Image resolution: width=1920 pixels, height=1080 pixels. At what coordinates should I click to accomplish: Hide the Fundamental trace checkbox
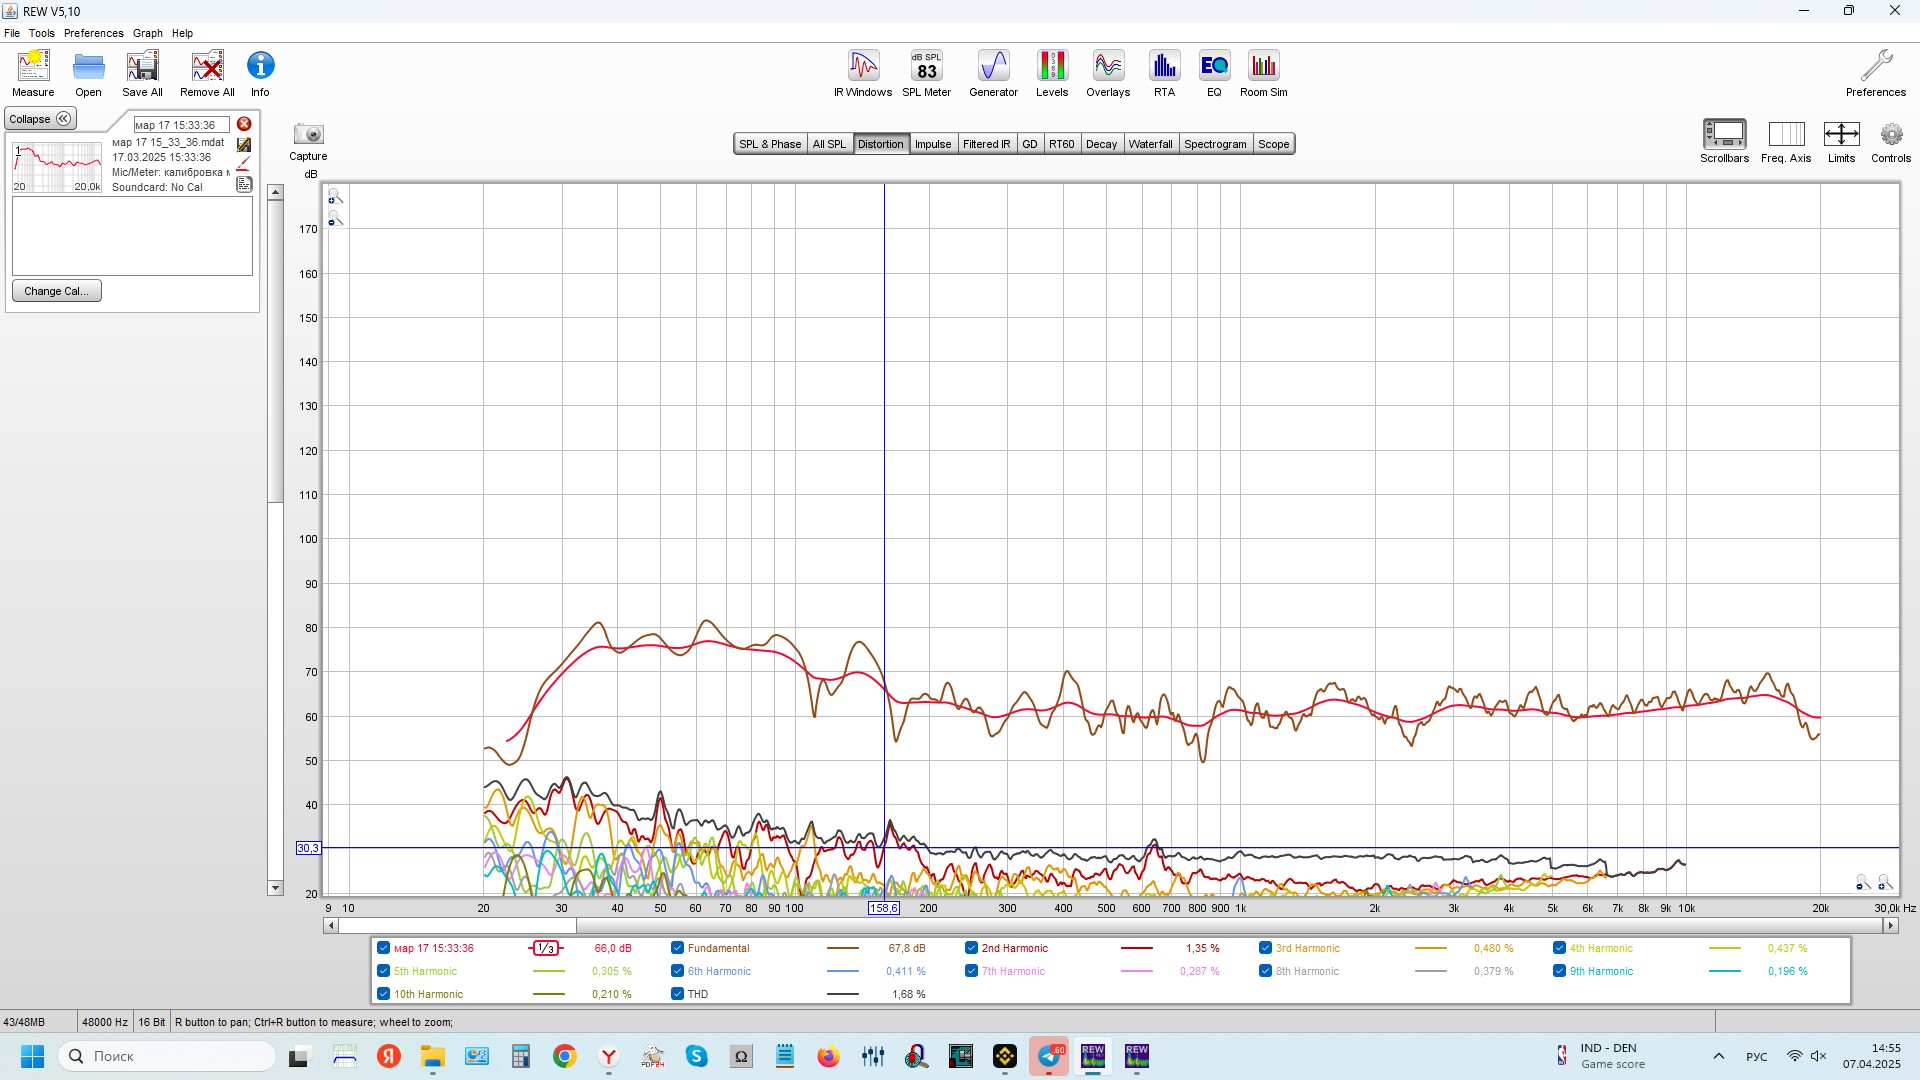pos(677,948)
